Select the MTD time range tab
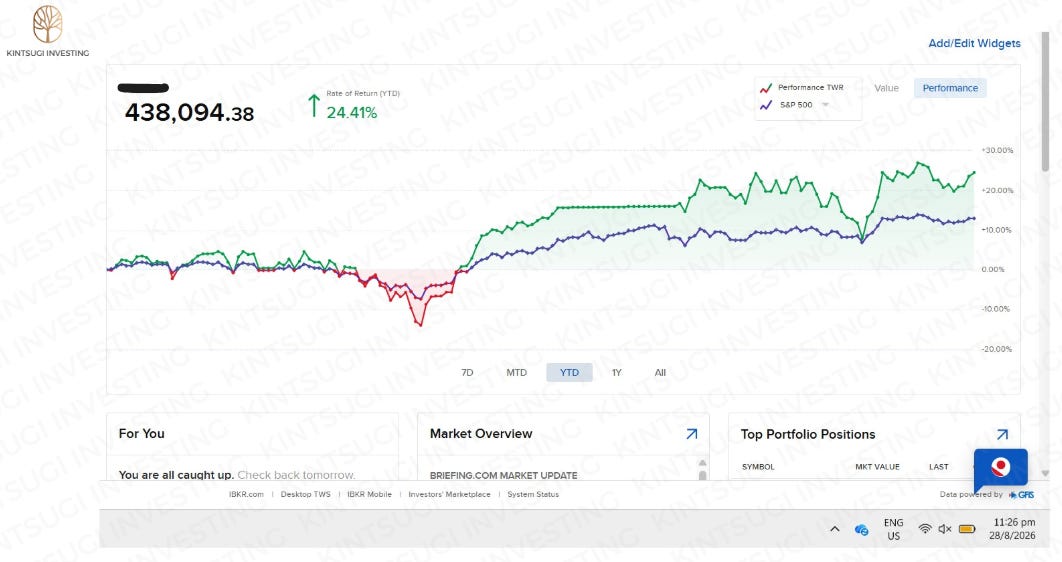Image resolution: width=1062 pixels, height=562 pixels. pos(517,372)
